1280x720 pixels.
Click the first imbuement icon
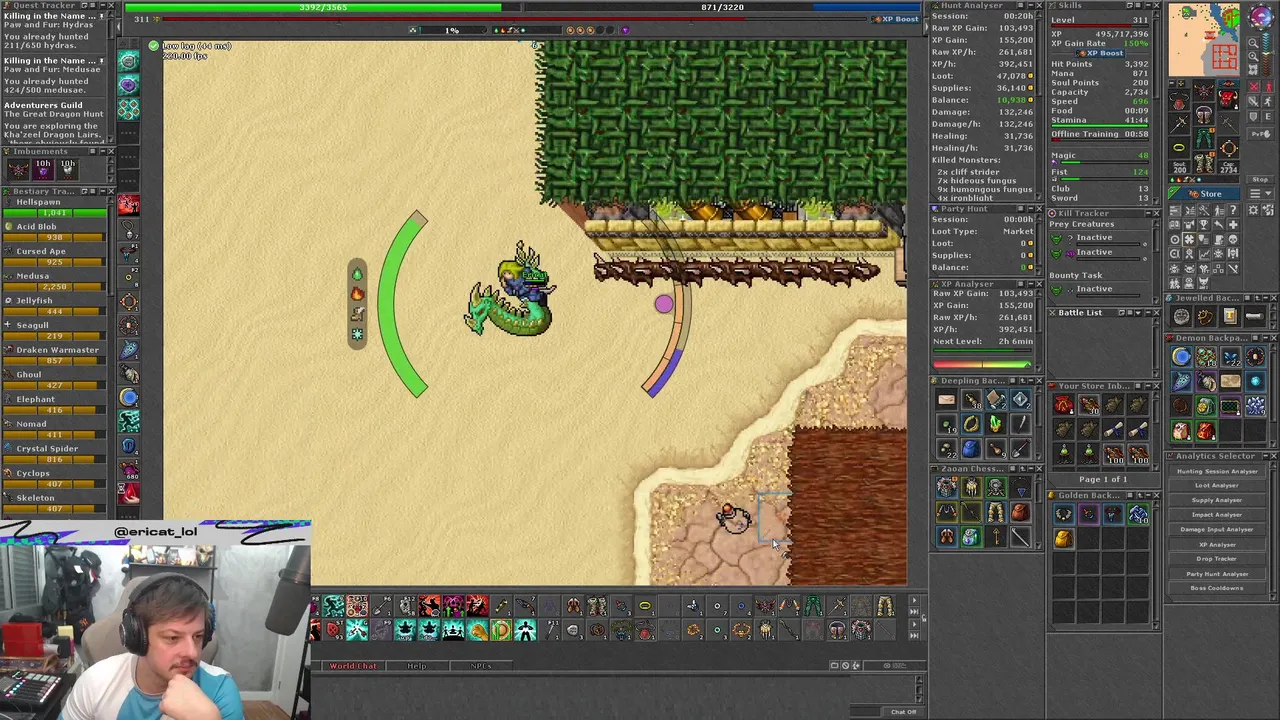tap(18, 168)
